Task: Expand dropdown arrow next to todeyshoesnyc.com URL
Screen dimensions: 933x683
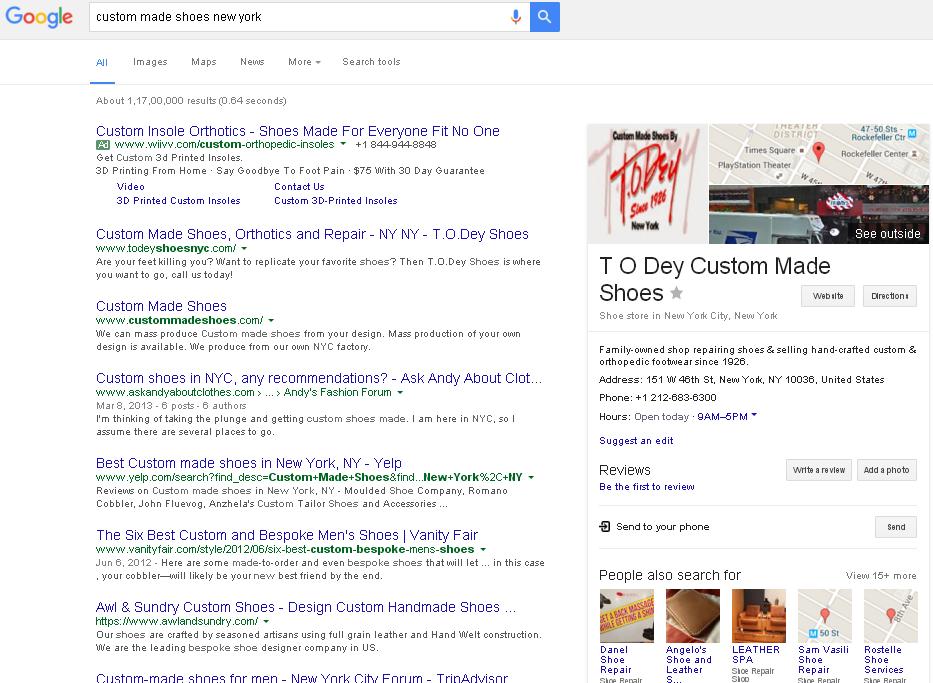Action: [244, 248]
